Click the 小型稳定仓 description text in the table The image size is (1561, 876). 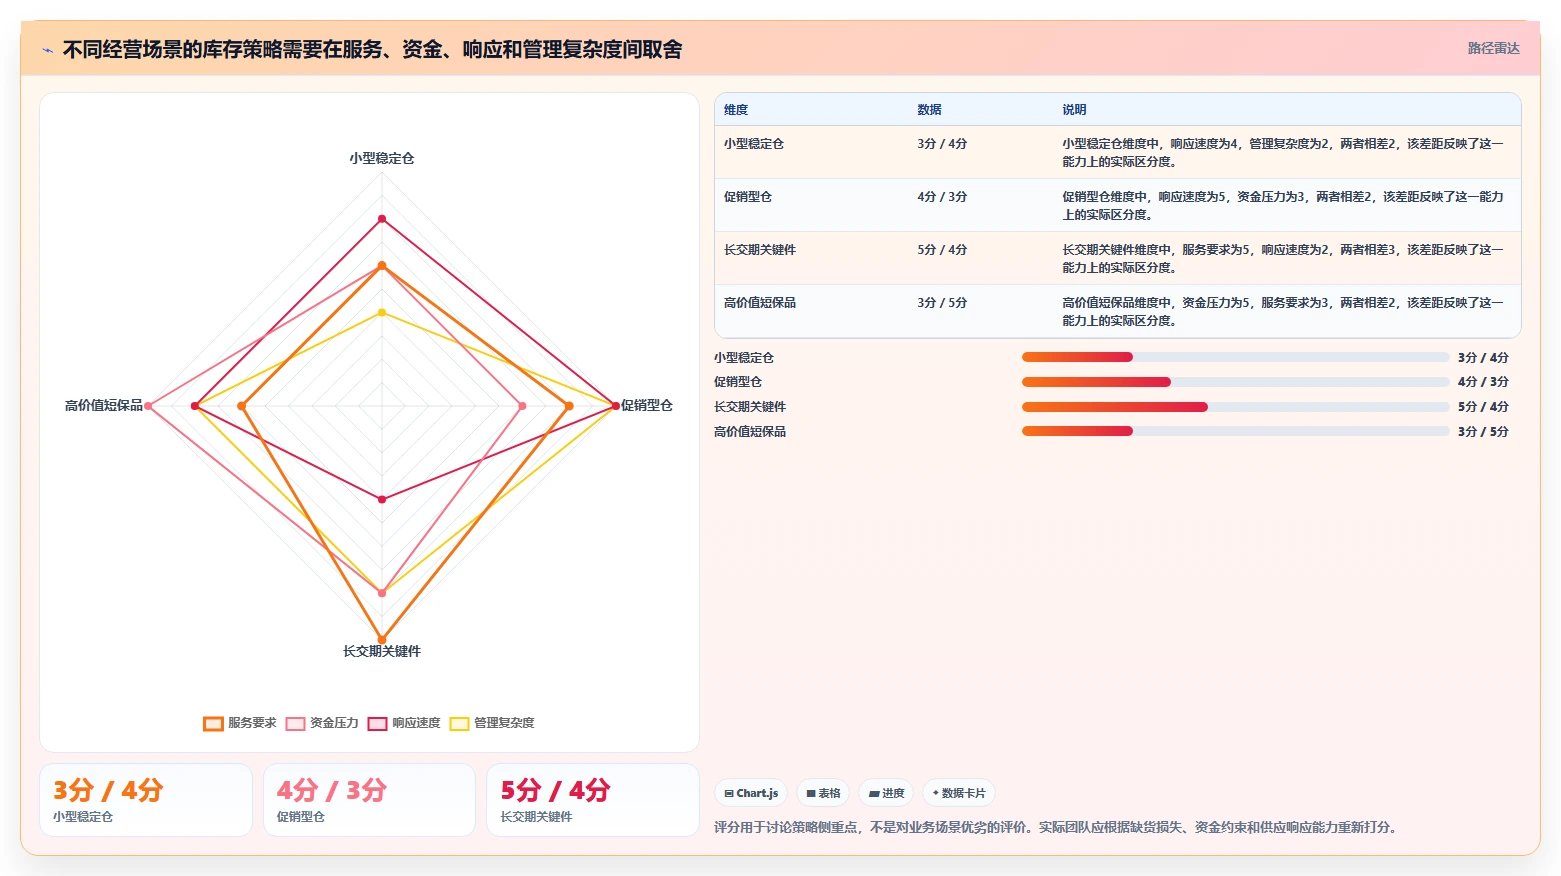1283,153
